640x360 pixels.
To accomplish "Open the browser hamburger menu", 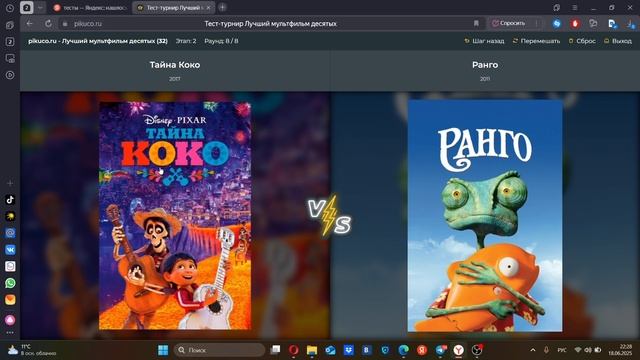I will tap(574, 8).
